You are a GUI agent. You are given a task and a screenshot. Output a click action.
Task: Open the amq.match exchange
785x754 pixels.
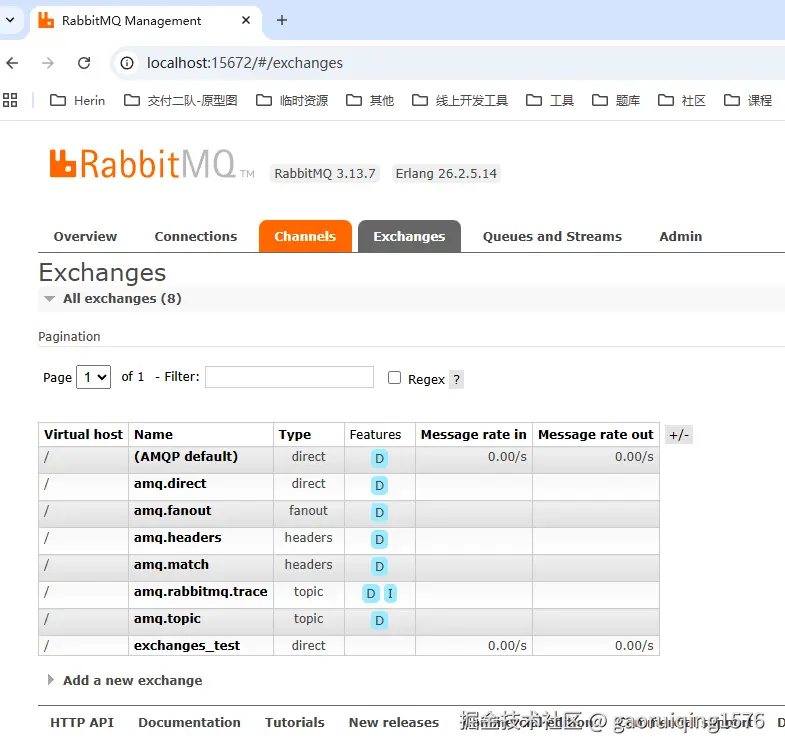pos(171,565)
